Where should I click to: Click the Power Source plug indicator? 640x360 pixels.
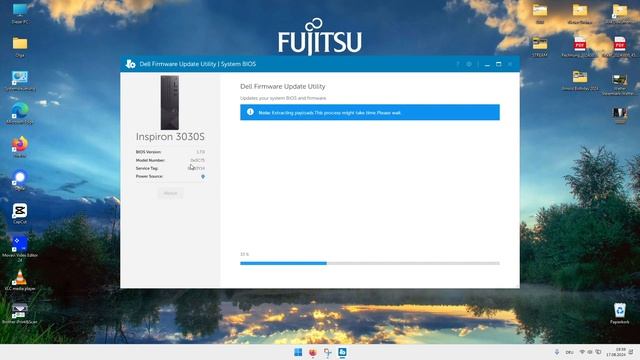point(203,176)
